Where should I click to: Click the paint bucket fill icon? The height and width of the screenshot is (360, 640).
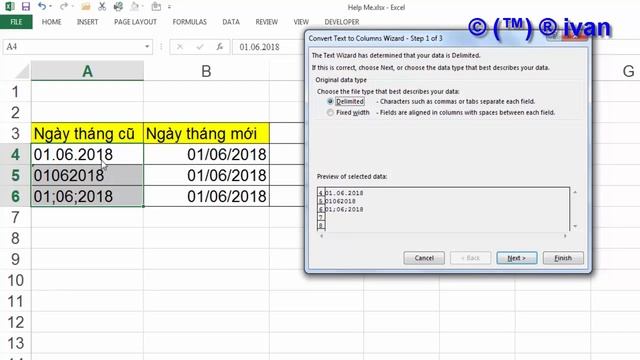pos(135,6)
